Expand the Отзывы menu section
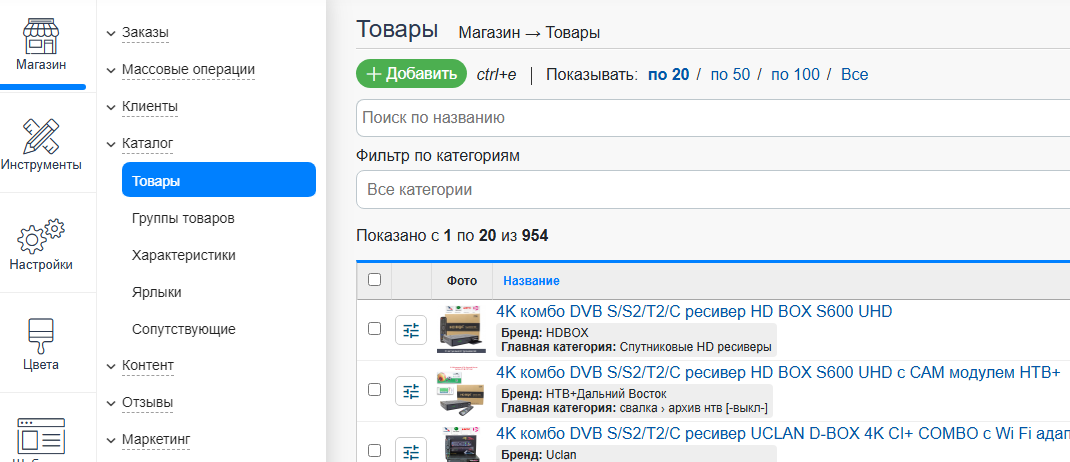This screenshot has width=1070, height=462. tap(147, 402)
